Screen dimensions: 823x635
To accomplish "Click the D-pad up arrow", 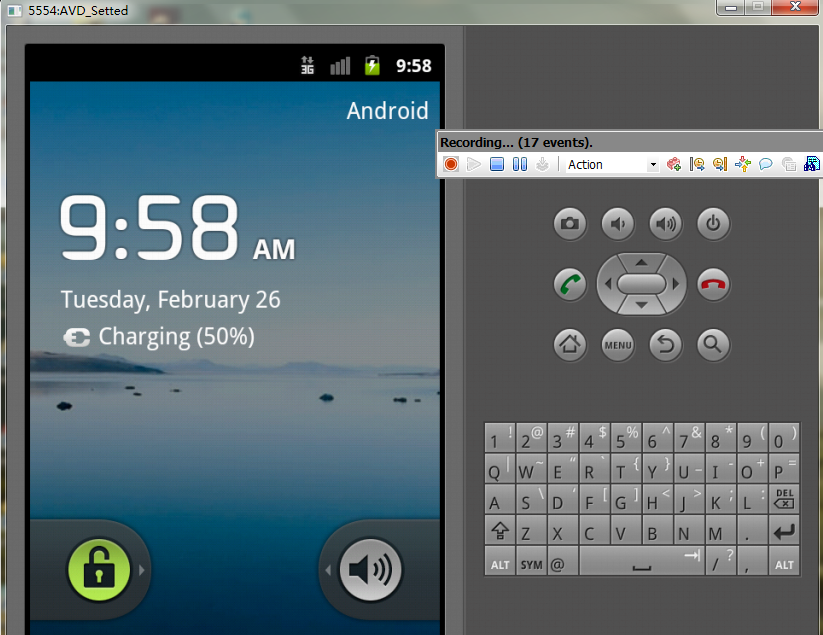I will 641,262.
